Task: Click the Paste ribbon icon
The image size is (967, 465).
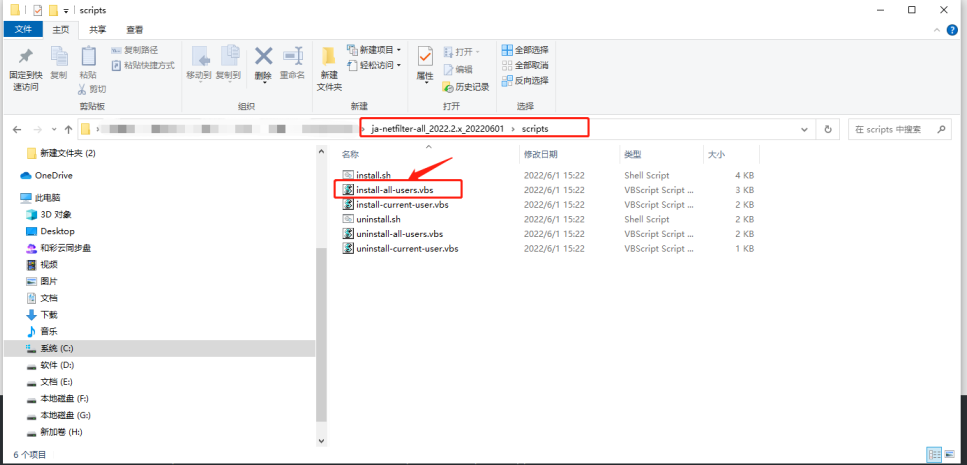Action: 88,56
